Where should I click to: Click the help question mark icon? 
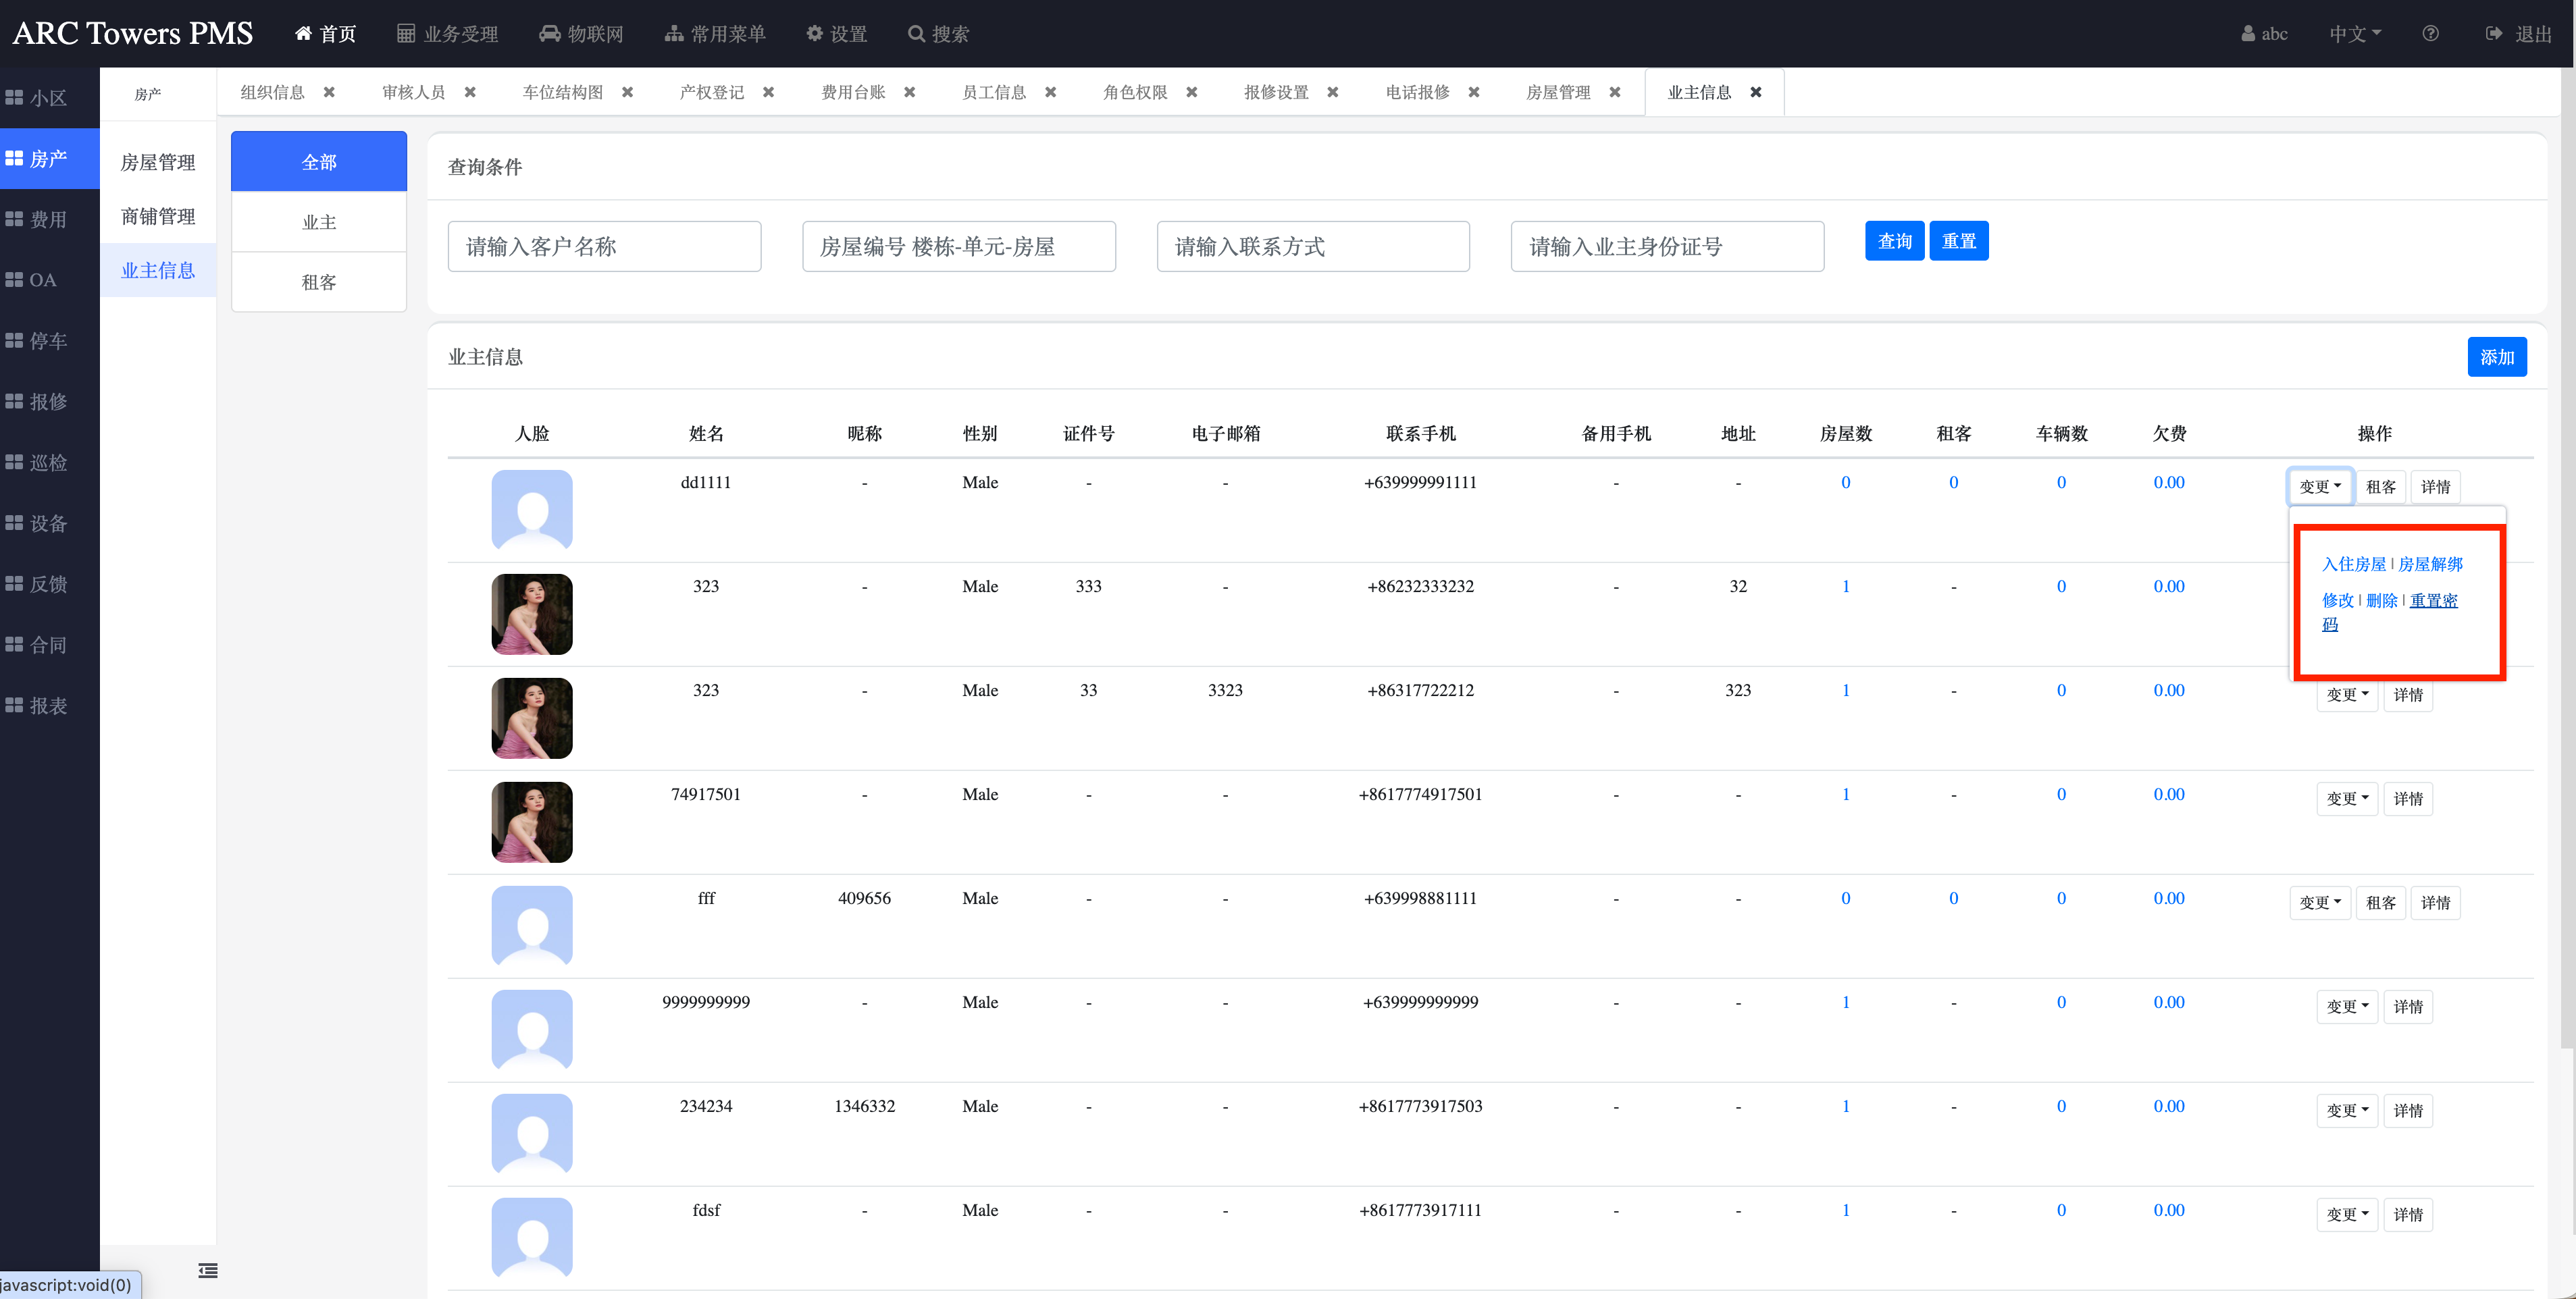click(x=2430, y=33)
